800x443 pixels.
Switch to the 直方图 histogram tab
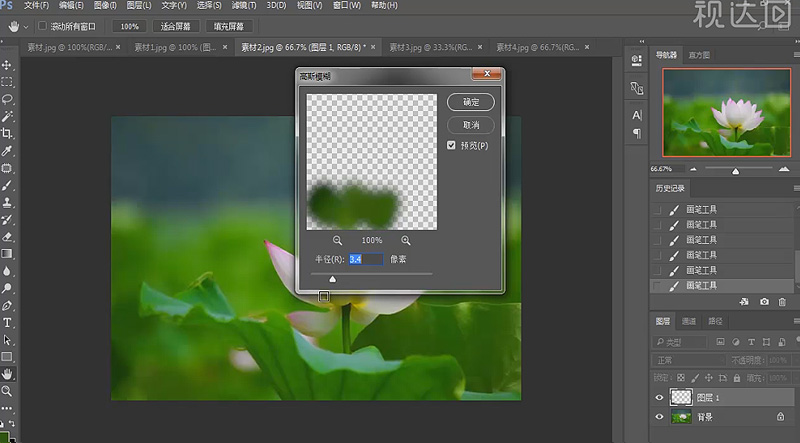click(699, 55)
